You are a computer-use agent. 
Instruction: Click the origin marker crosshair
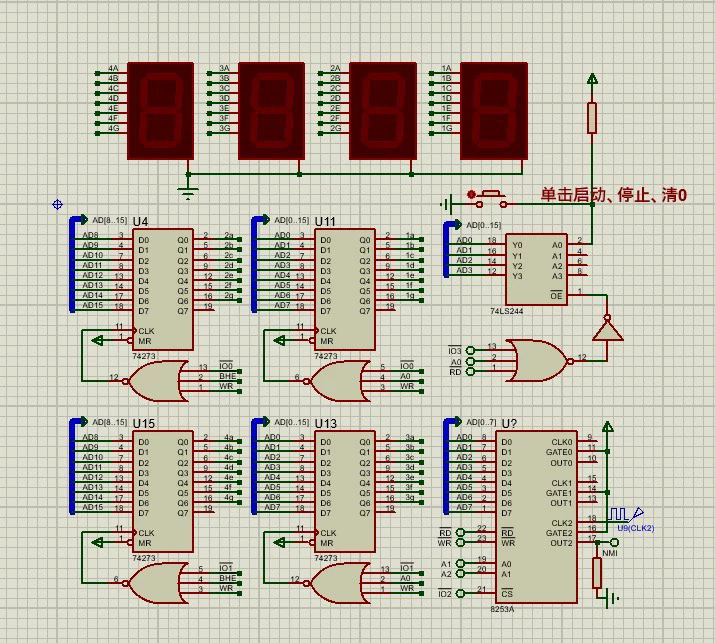pos(57,204)
